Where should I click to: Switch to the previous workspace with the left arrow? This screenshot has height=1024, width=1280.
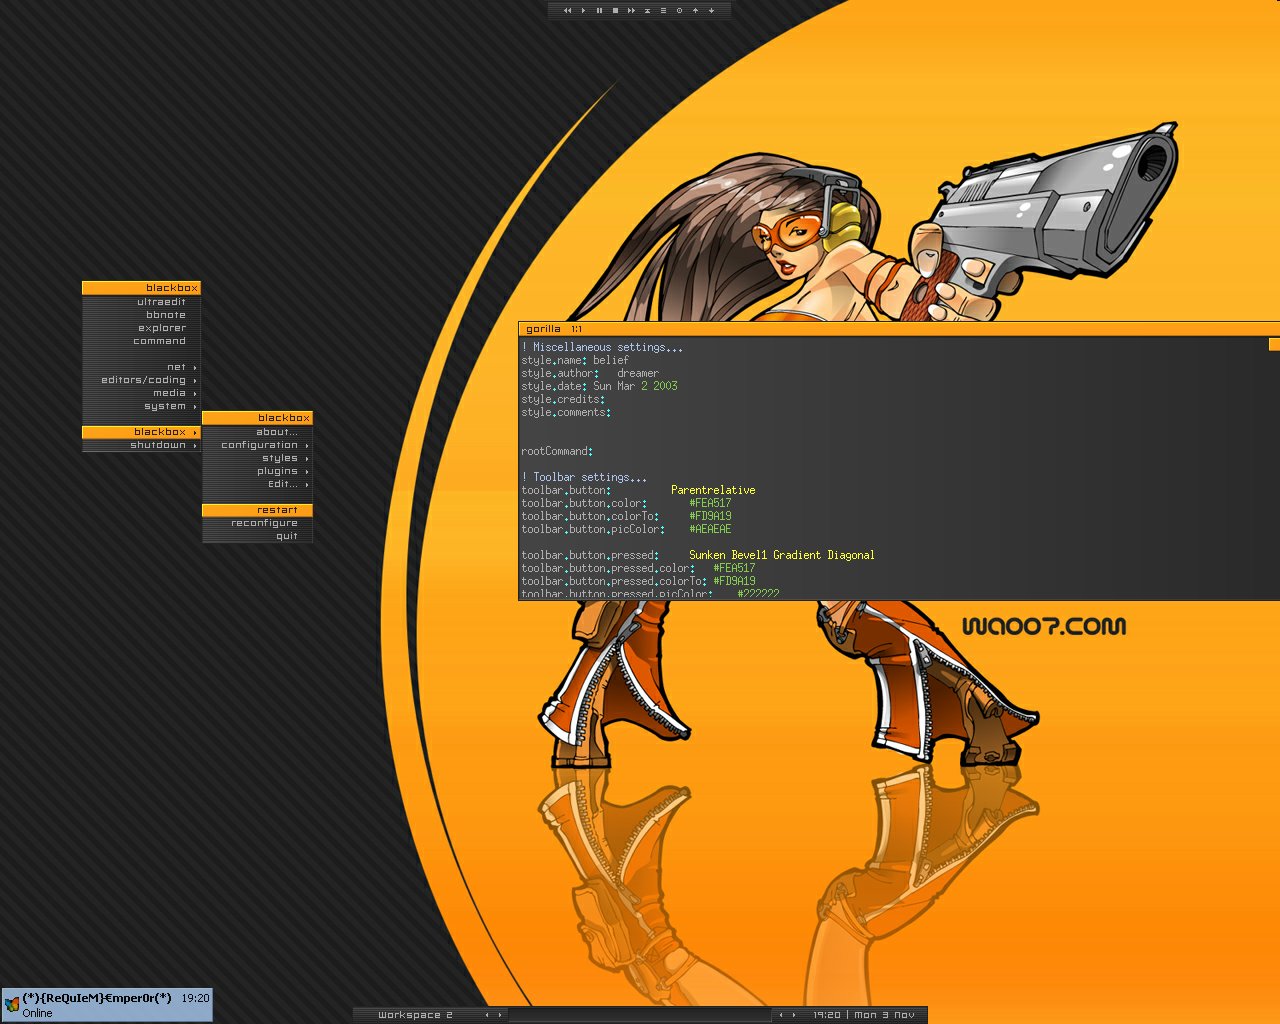click(487, 1015)
